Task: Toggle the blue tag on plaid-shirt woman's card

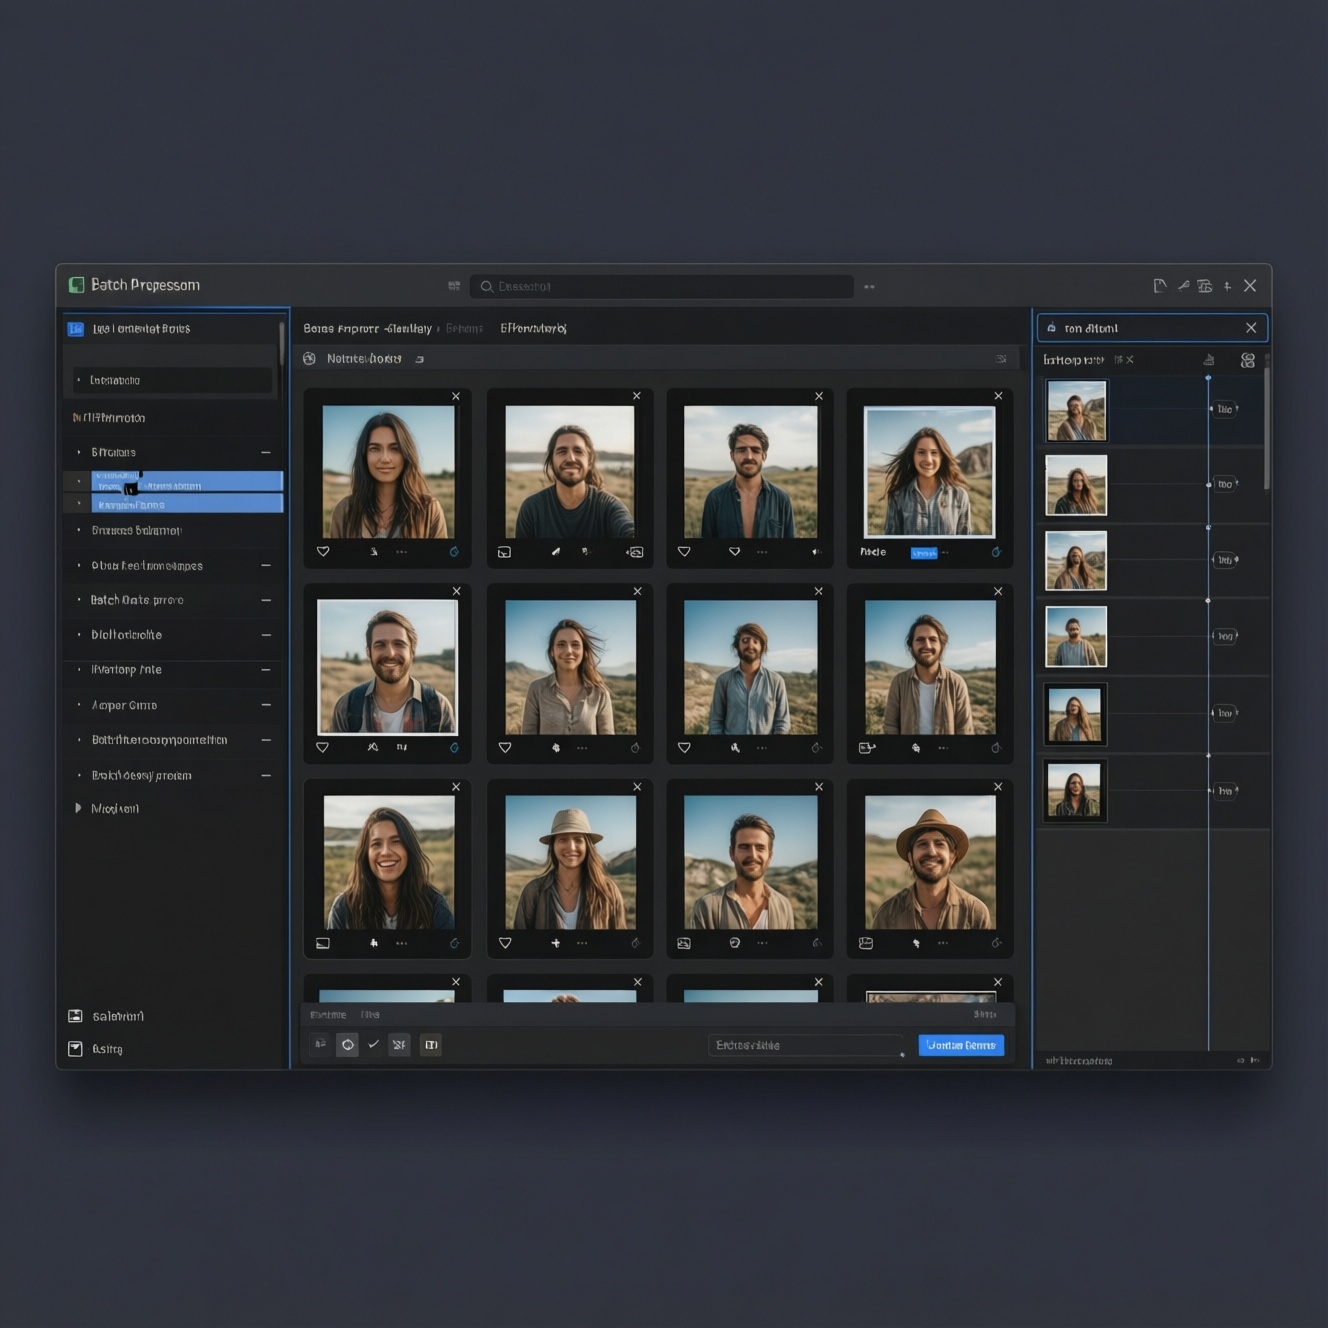Action: tap(924, 553)
